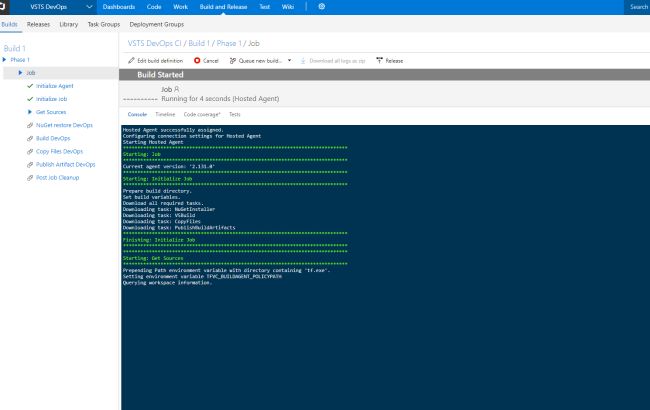
Task: Open the Test menu
Action: tap(264, 7)
